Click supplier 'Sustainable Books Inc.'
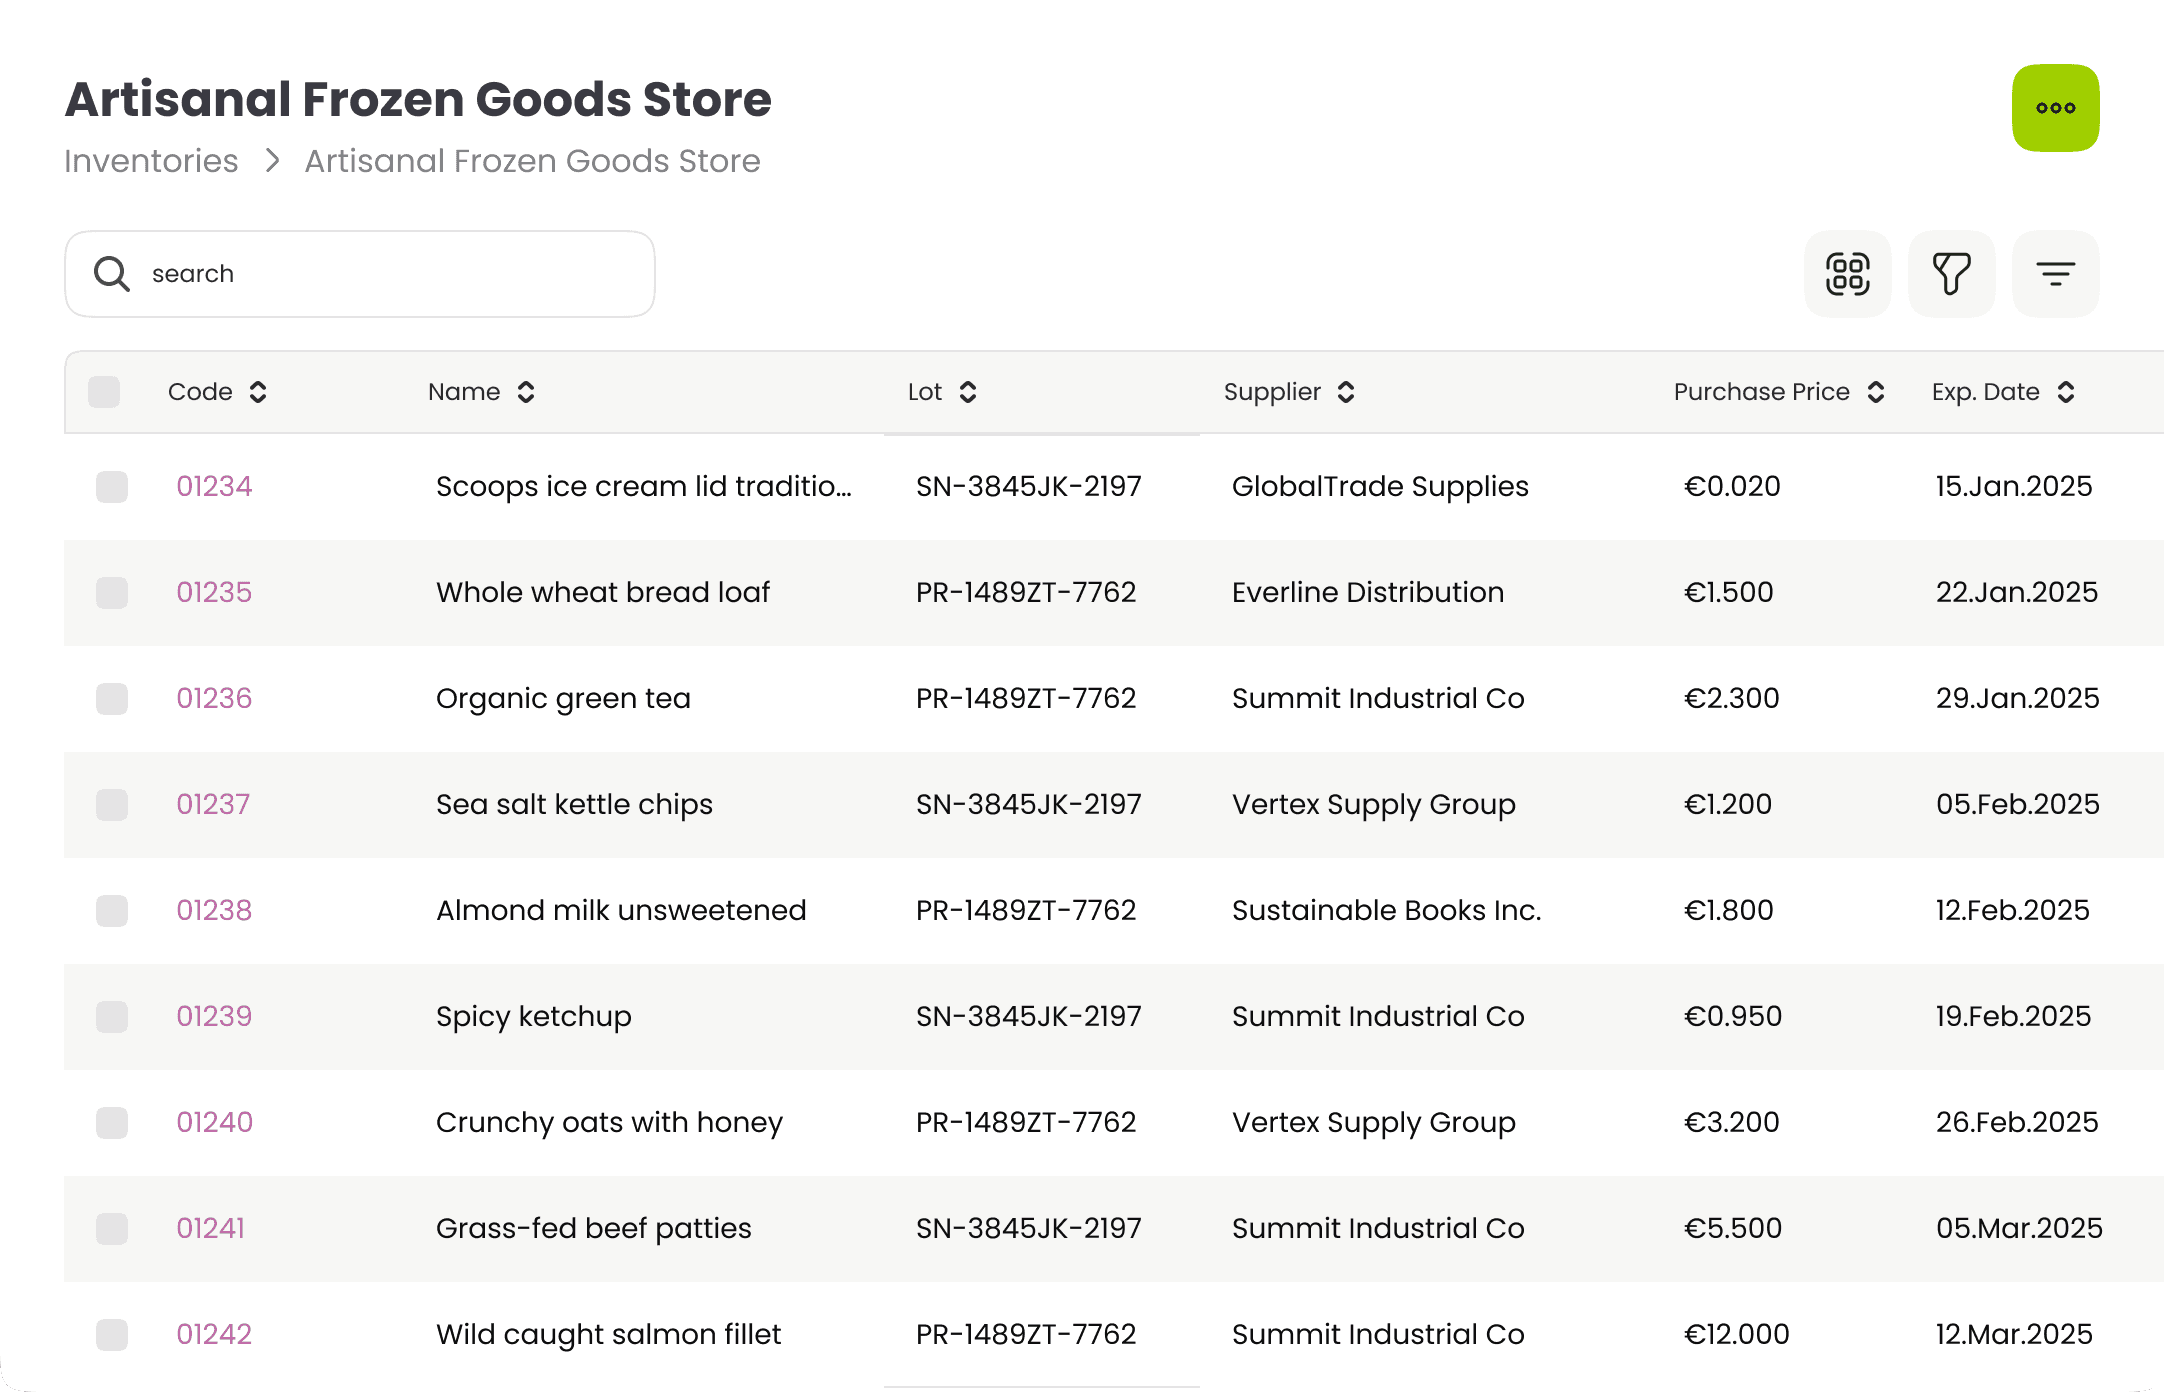2164x1392 pixels. click(1386, 910)
